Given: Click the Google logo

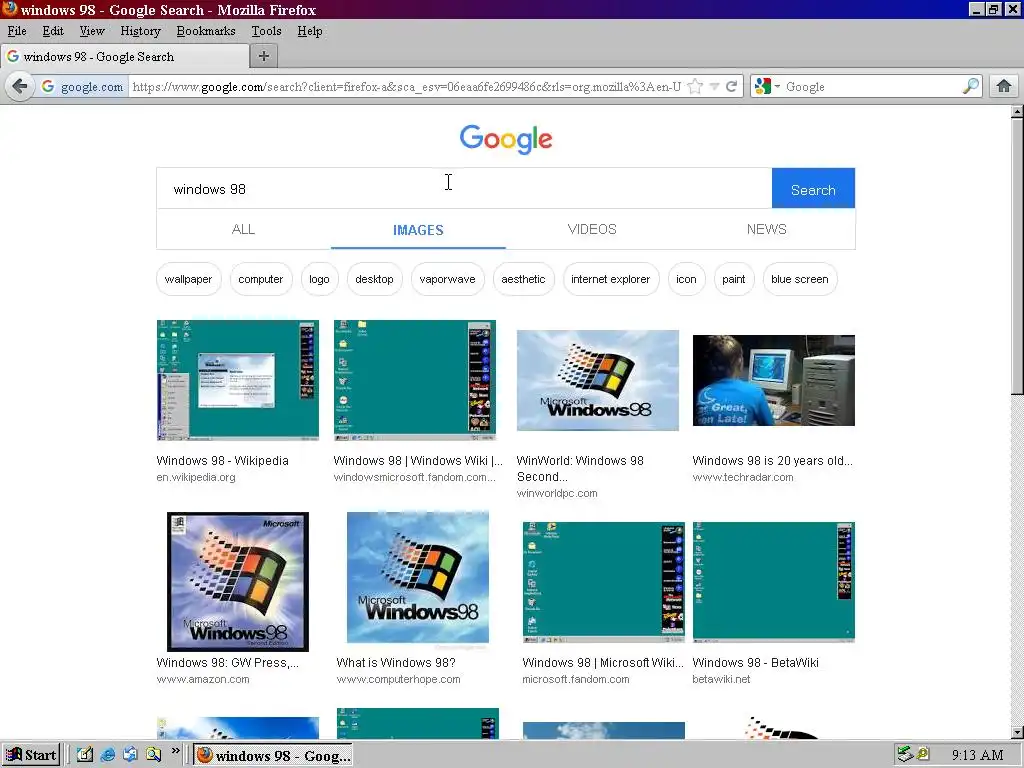Looking at the screenshot, I should [x=506, y=139].
